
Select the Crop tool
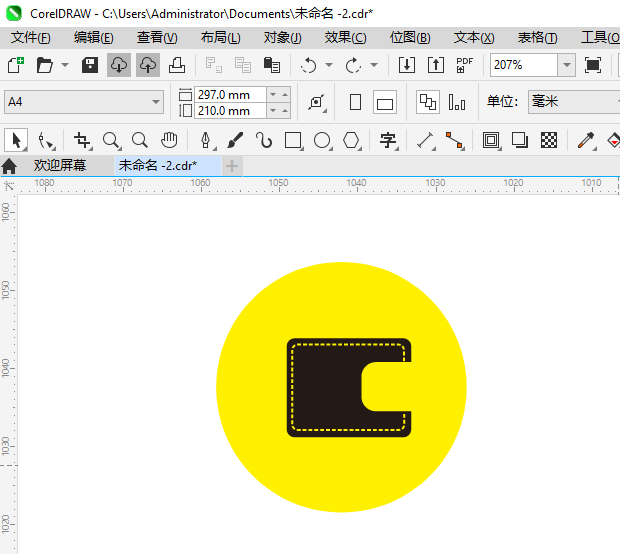(82, 140)
